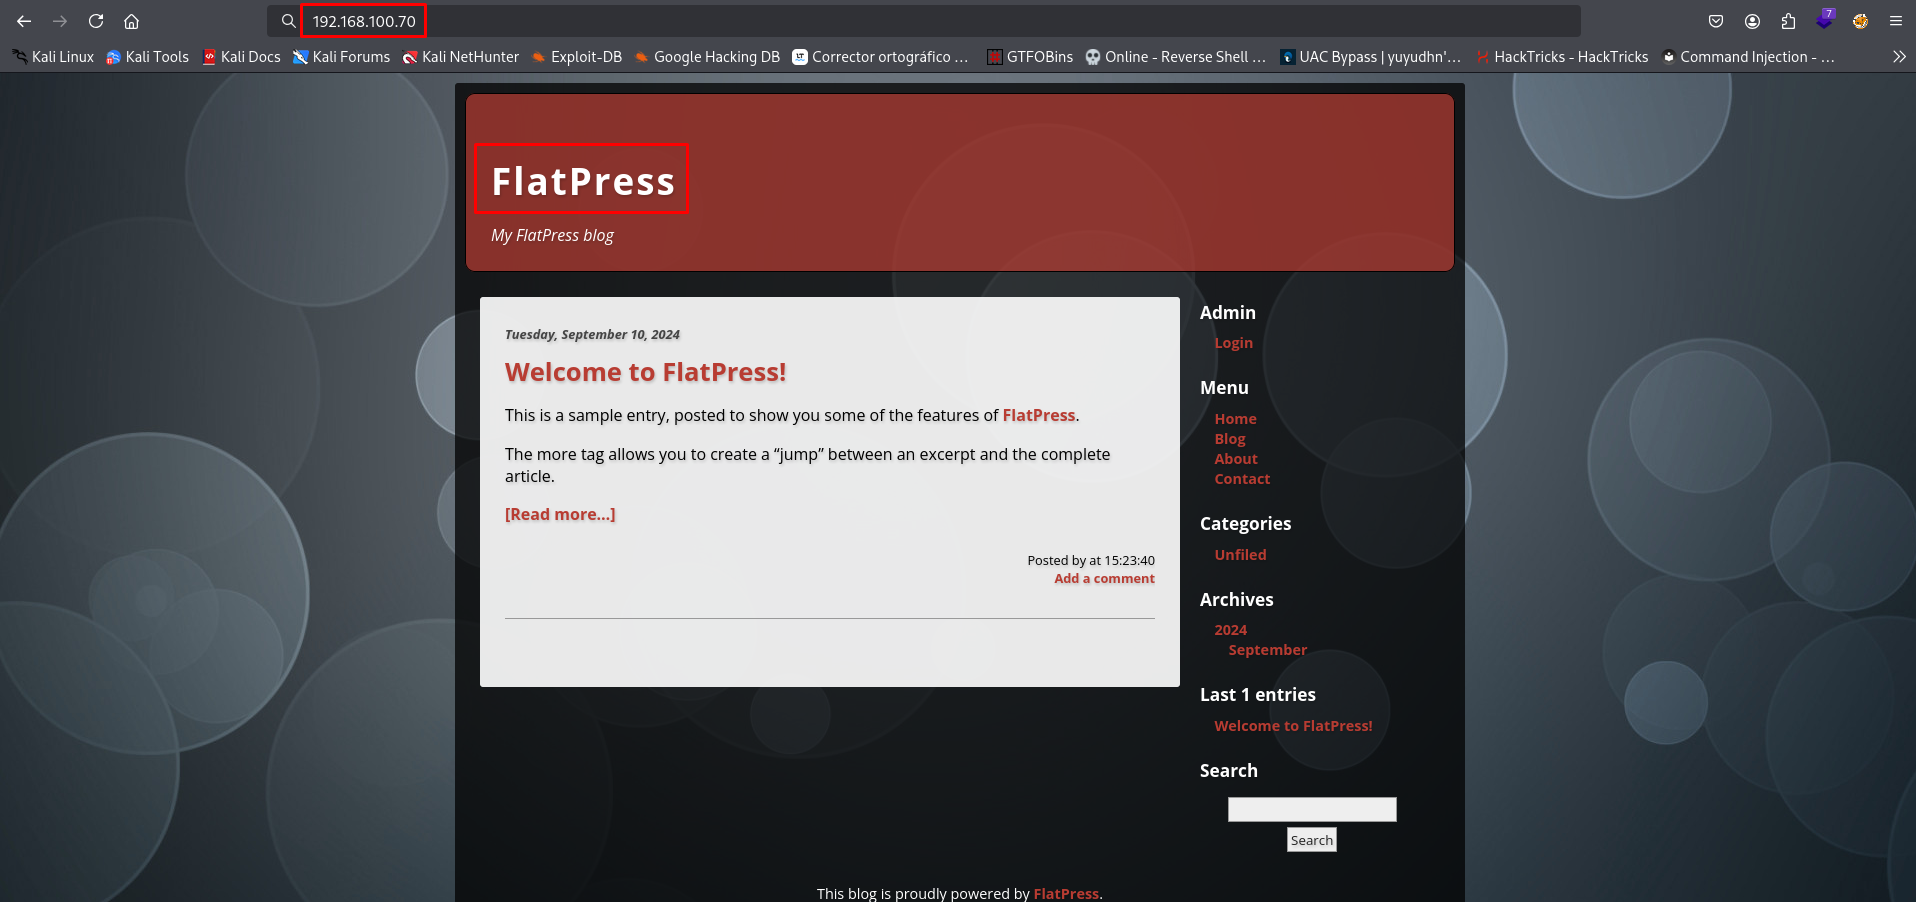Go to Home in the Menu

1235,419
